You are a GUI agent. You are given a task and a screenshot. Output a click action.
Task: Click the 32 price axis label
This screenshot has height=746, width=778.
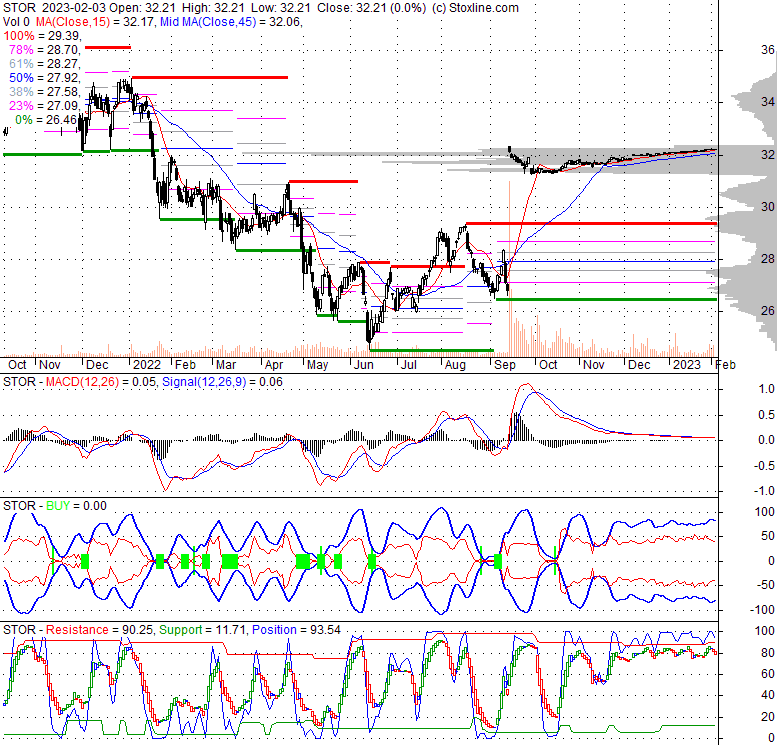(768, 155)
